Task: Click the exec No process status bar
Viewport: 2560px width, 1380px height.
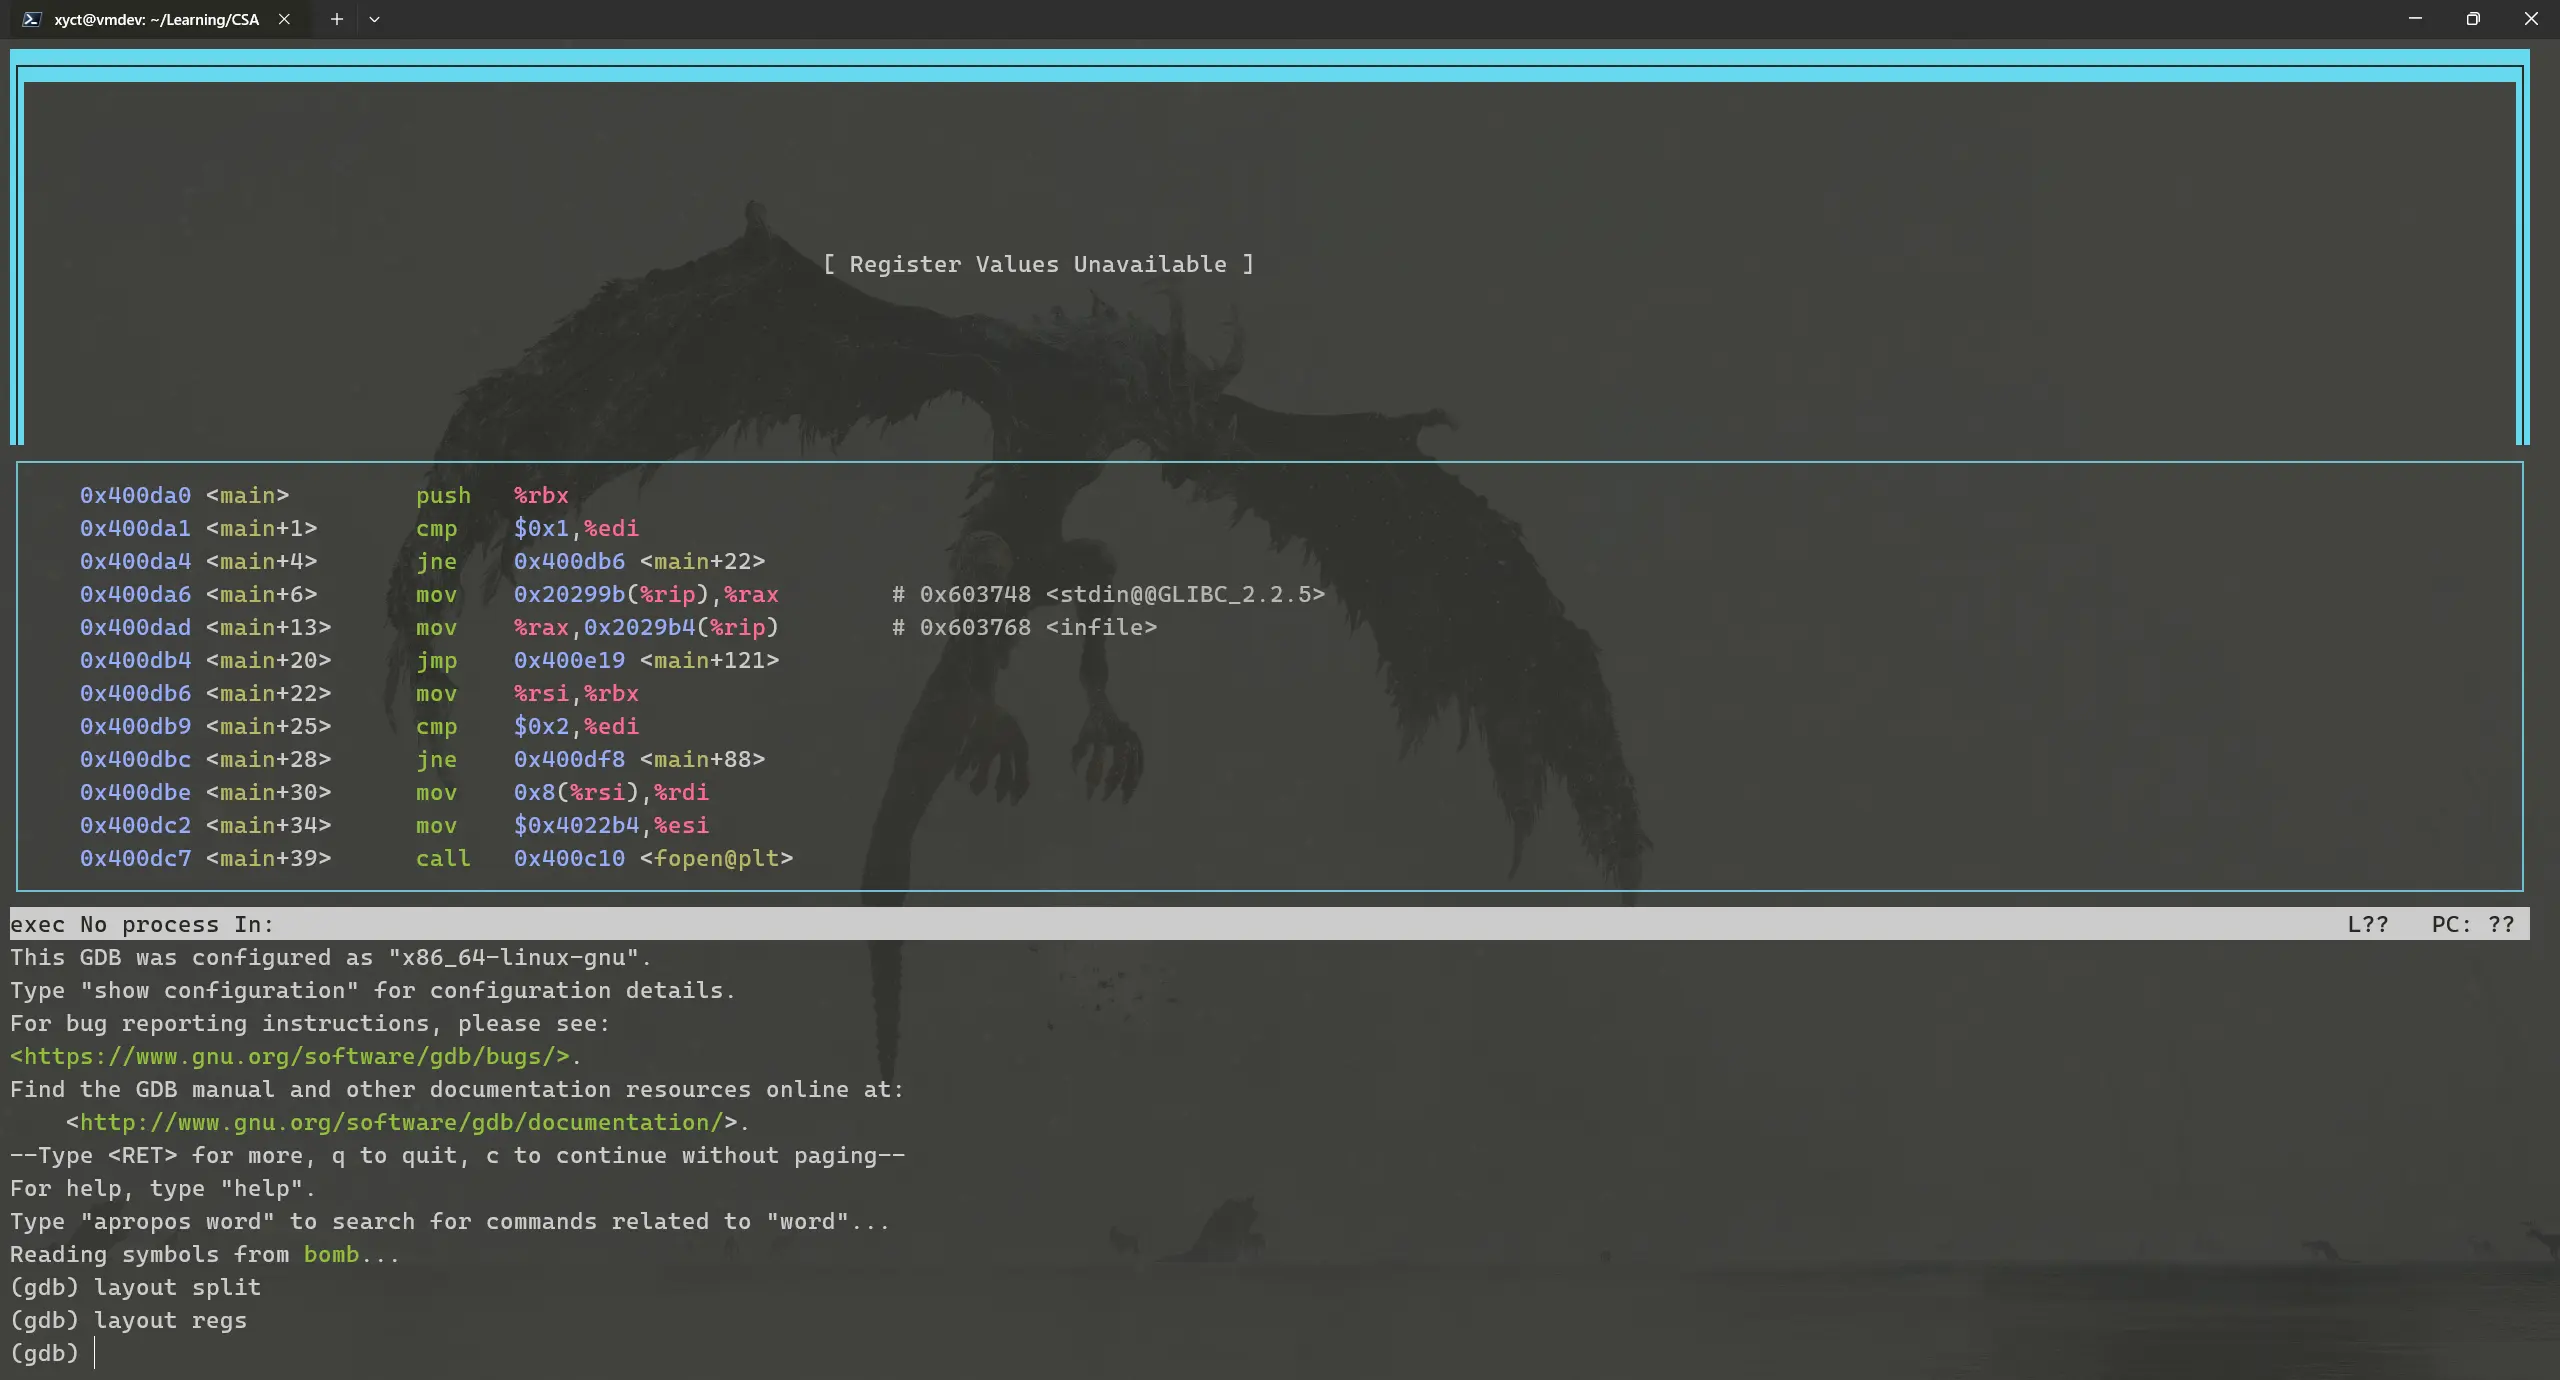Action: click(x=142, y=924)
